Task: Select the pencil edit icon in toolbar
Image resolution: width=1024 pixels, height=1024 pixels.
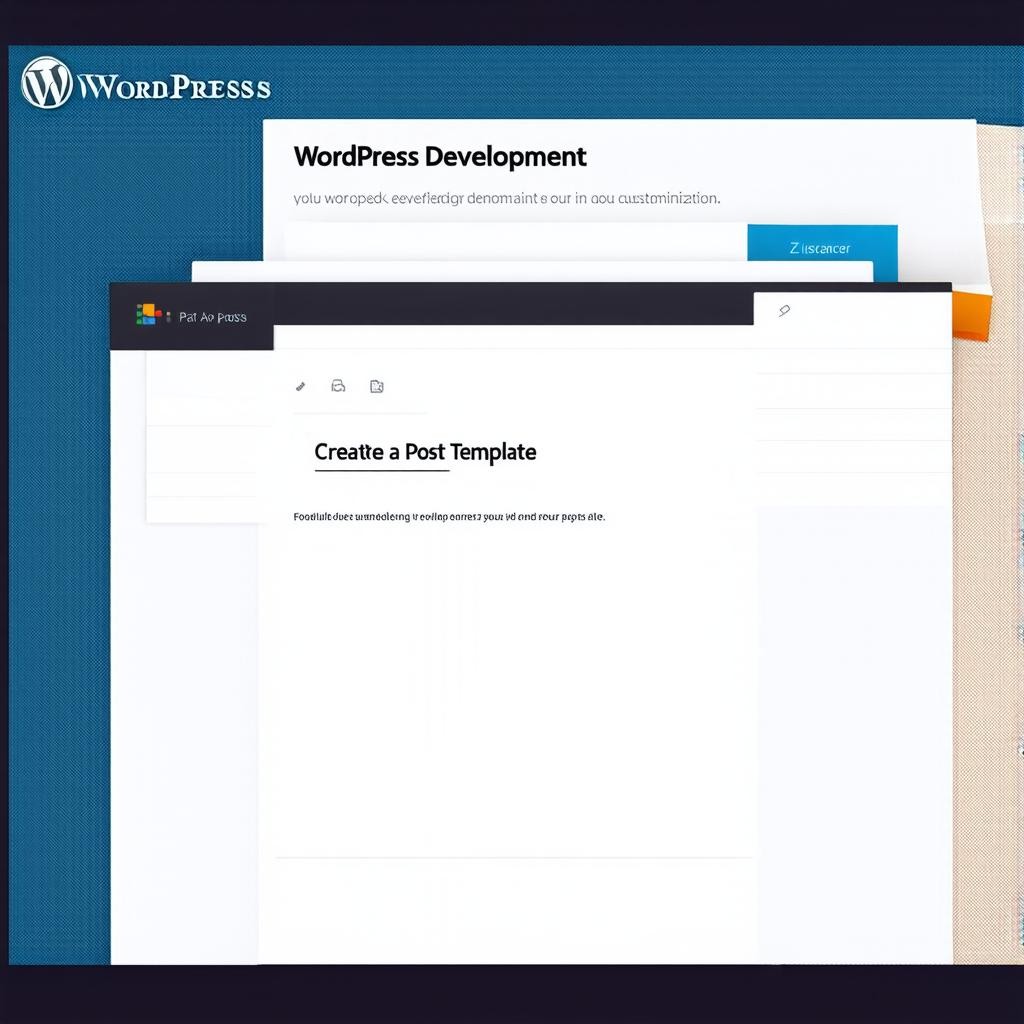Action: 301,386
